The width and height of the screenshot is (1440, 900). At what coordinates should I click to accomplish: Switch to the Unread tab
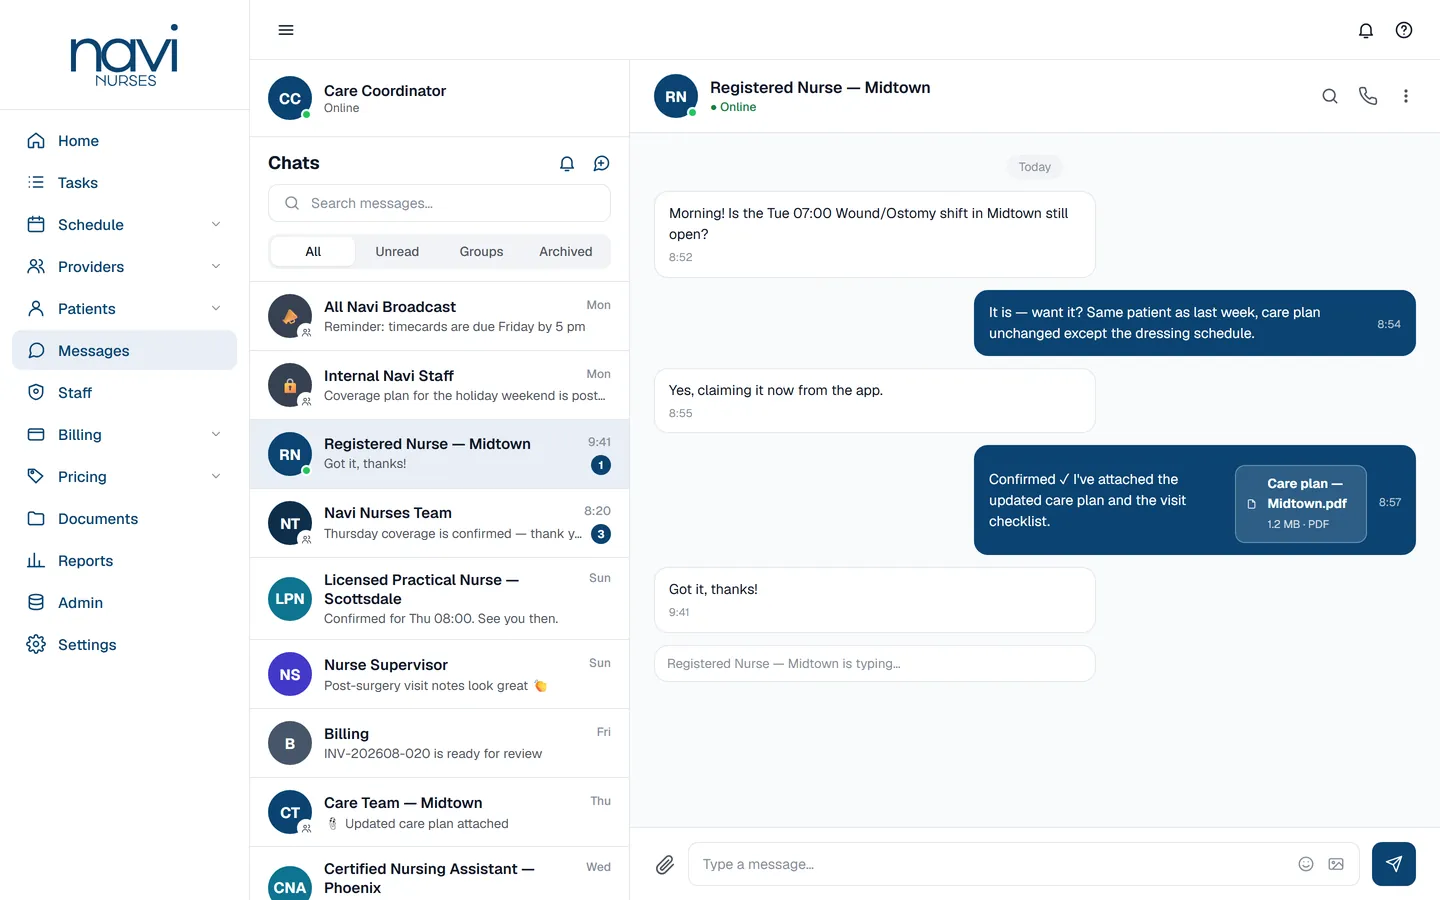pos(397,252)
